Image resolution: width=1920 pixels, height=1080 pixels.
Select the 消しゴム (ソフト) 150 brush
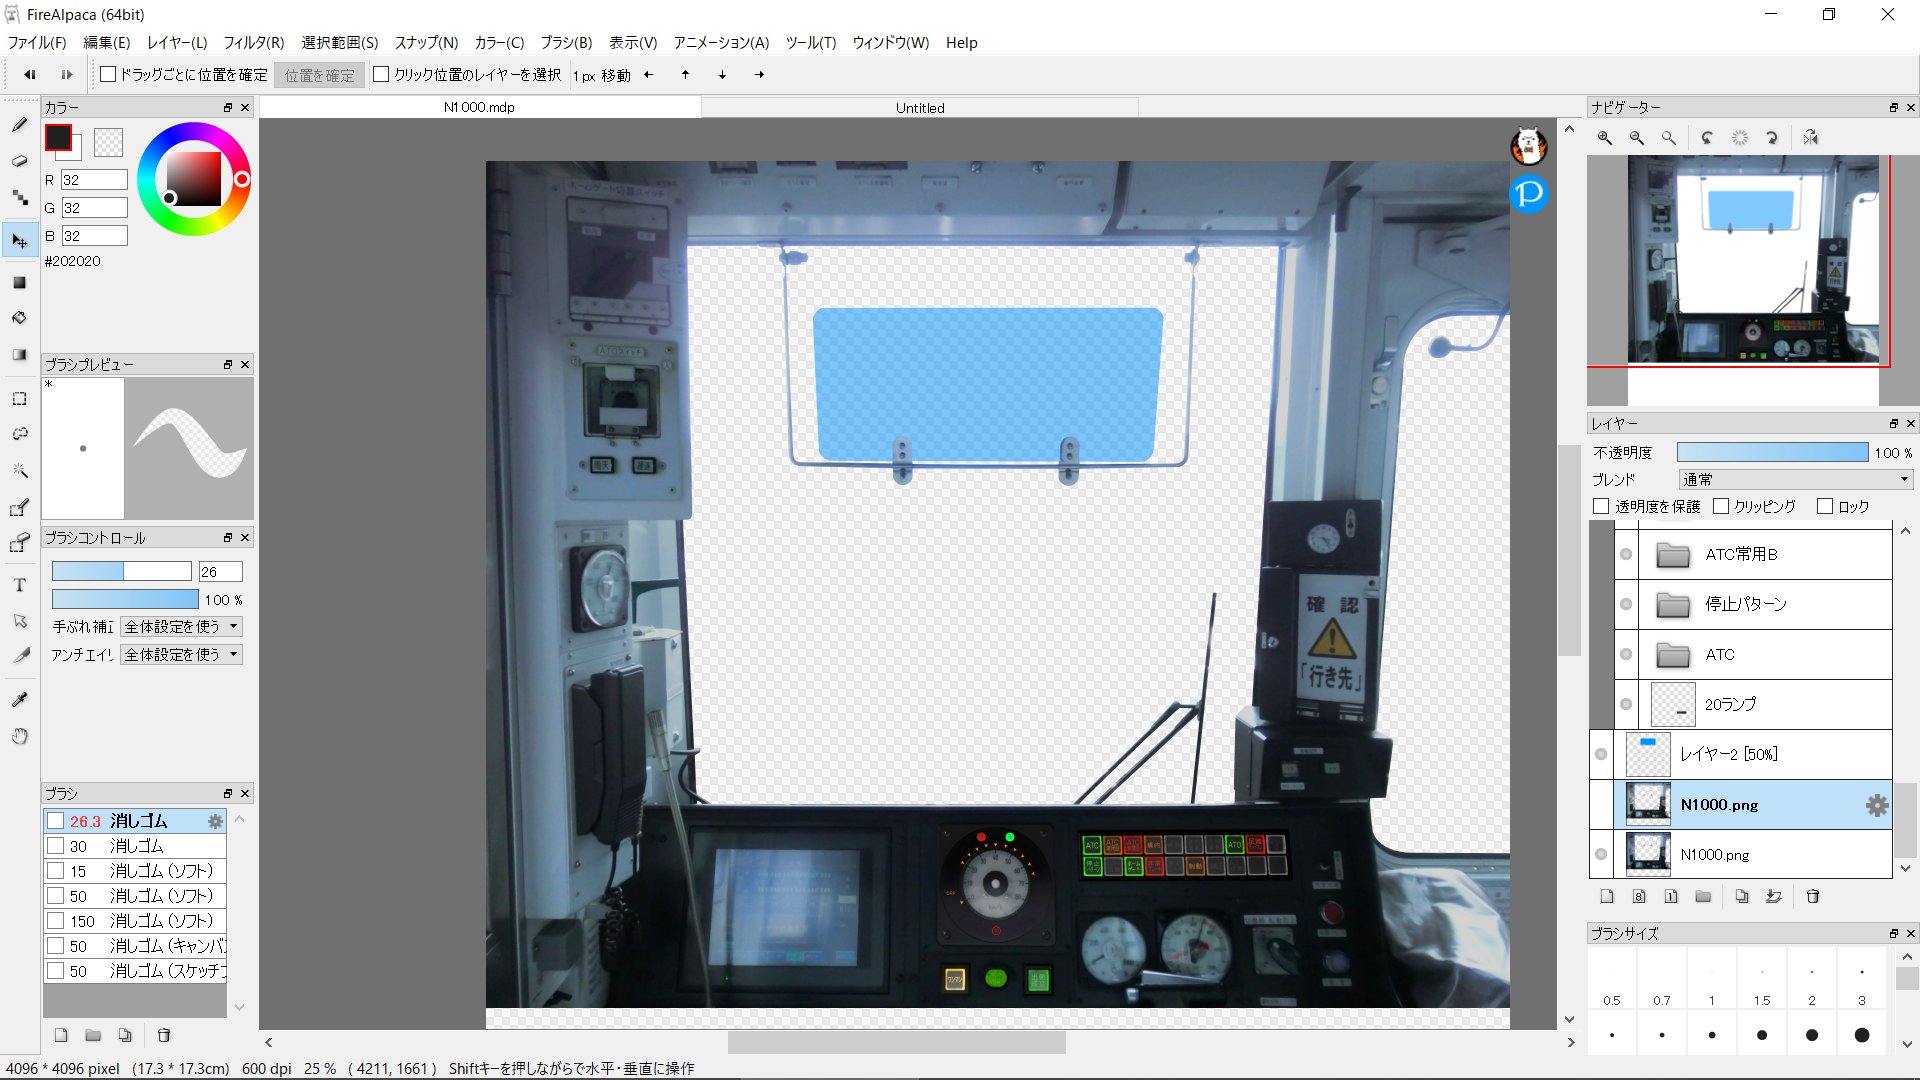135,921
